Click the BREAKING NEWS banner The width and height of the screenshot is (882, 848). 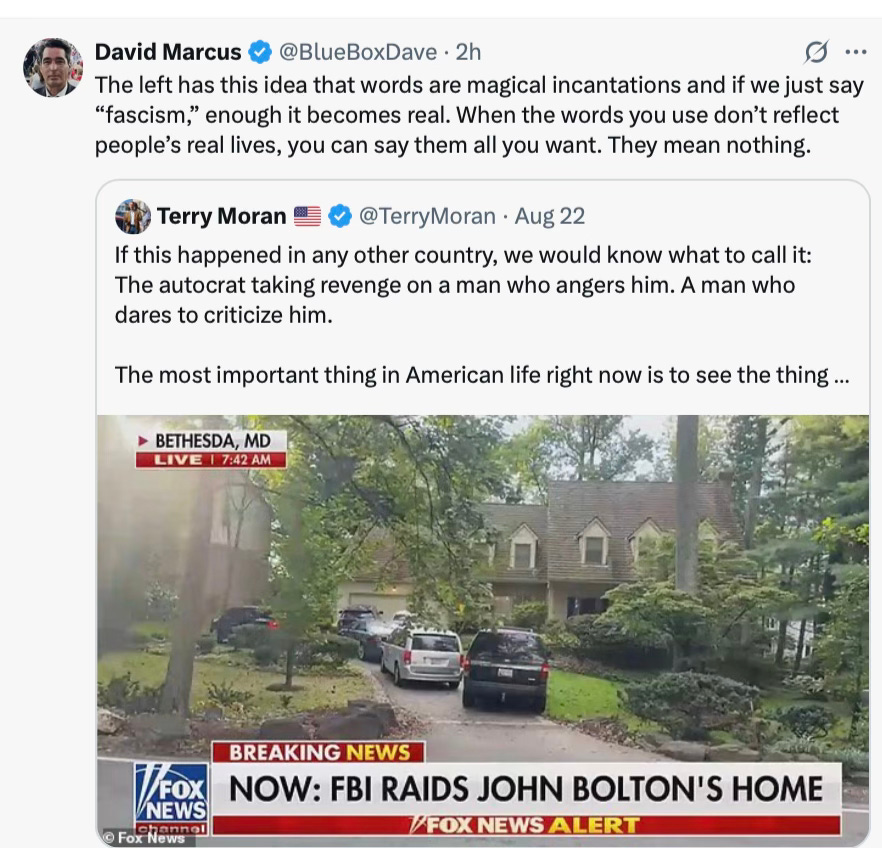point(318,752)
